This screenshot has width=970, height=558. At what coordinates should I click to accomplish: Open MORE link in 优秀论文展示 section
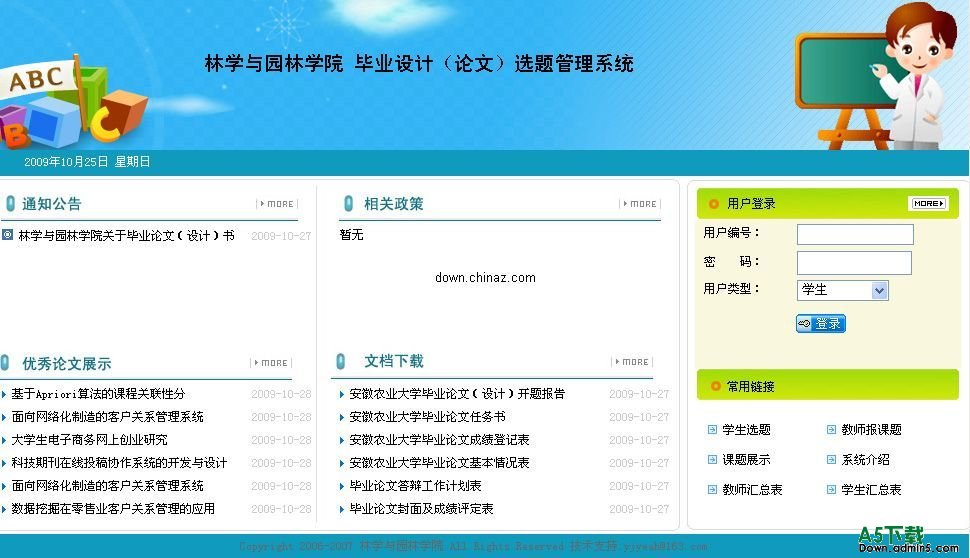coord(271,363)
